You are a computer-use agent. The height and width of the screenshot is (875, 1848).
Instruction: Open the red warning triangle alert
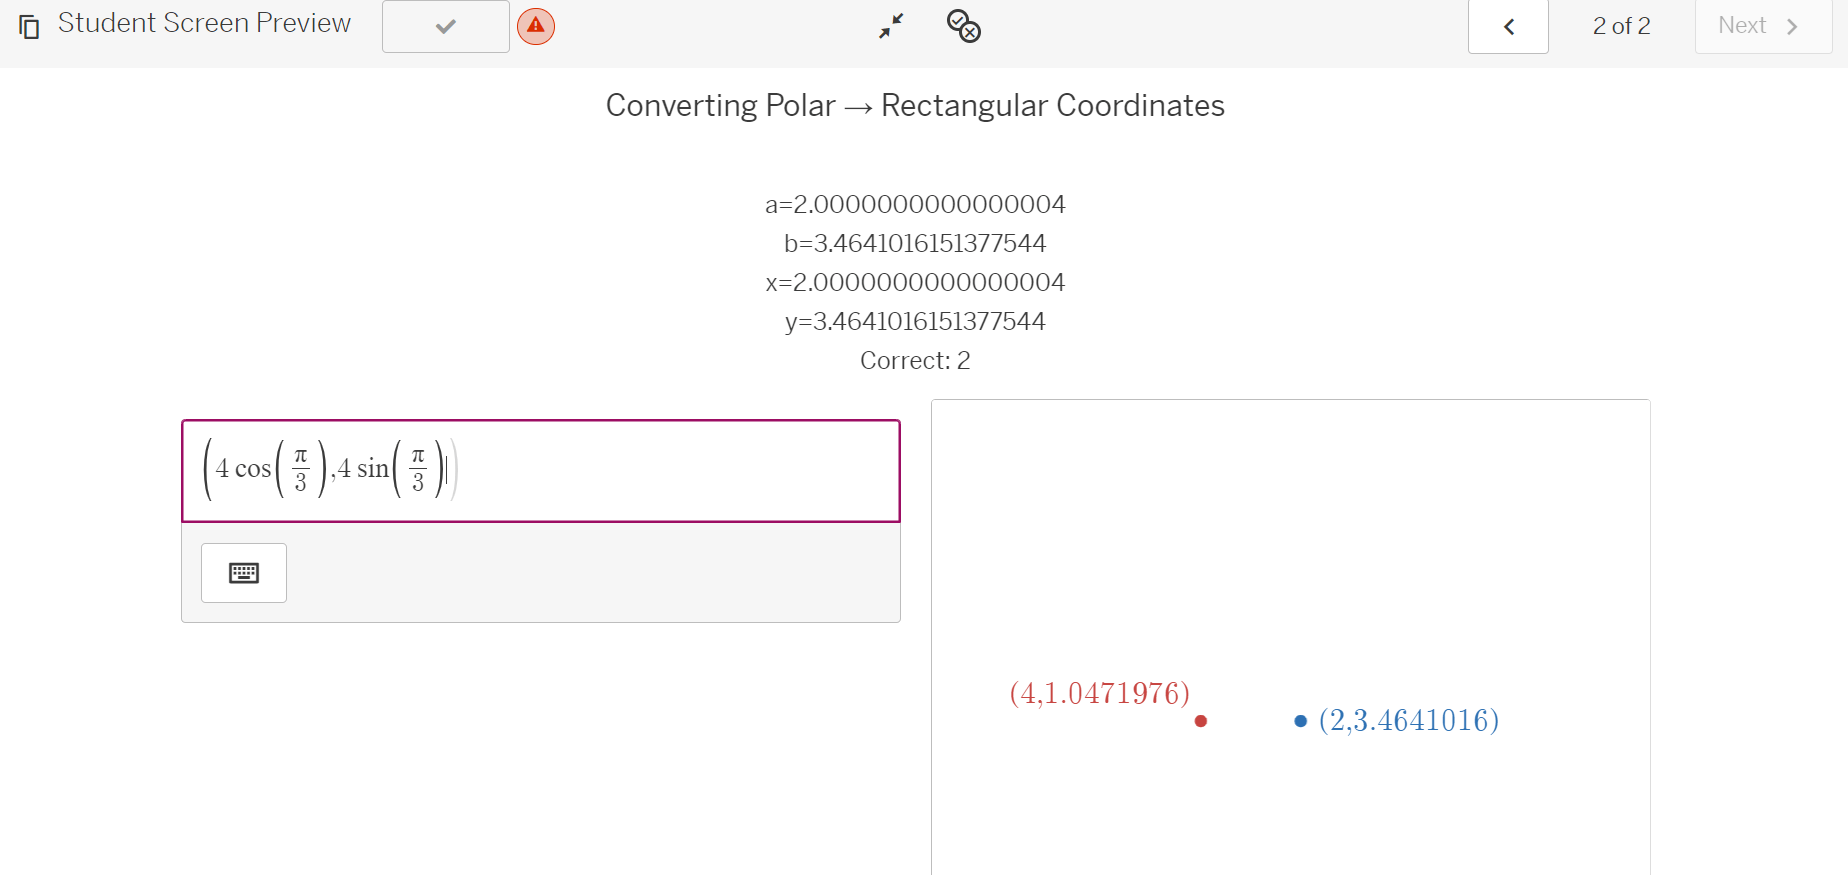[536, 26]
